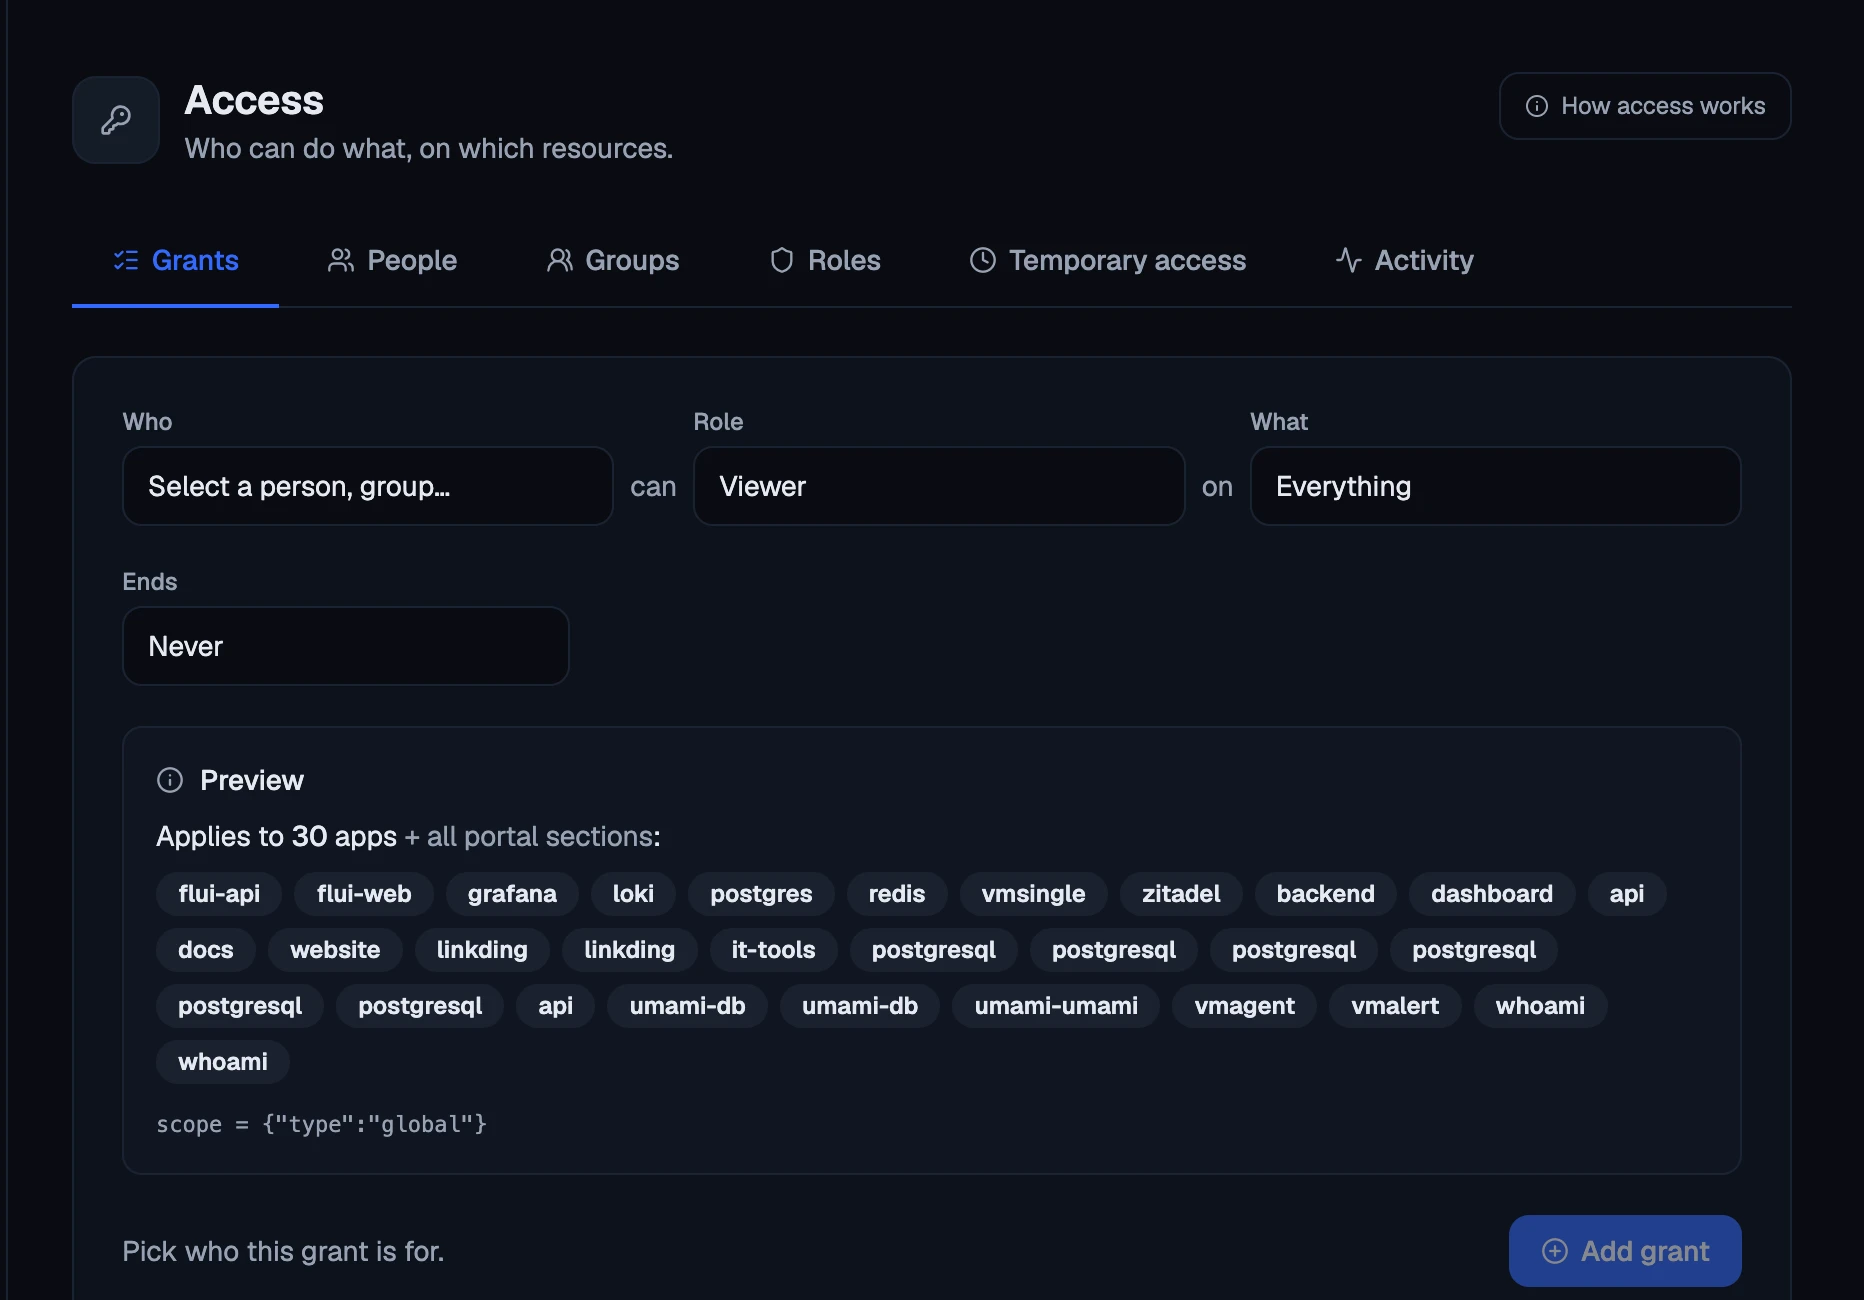The height and width of the screenshot is (1300, 1864).
Task: Click the grafana app chip
Action: [x=512, y=894]
